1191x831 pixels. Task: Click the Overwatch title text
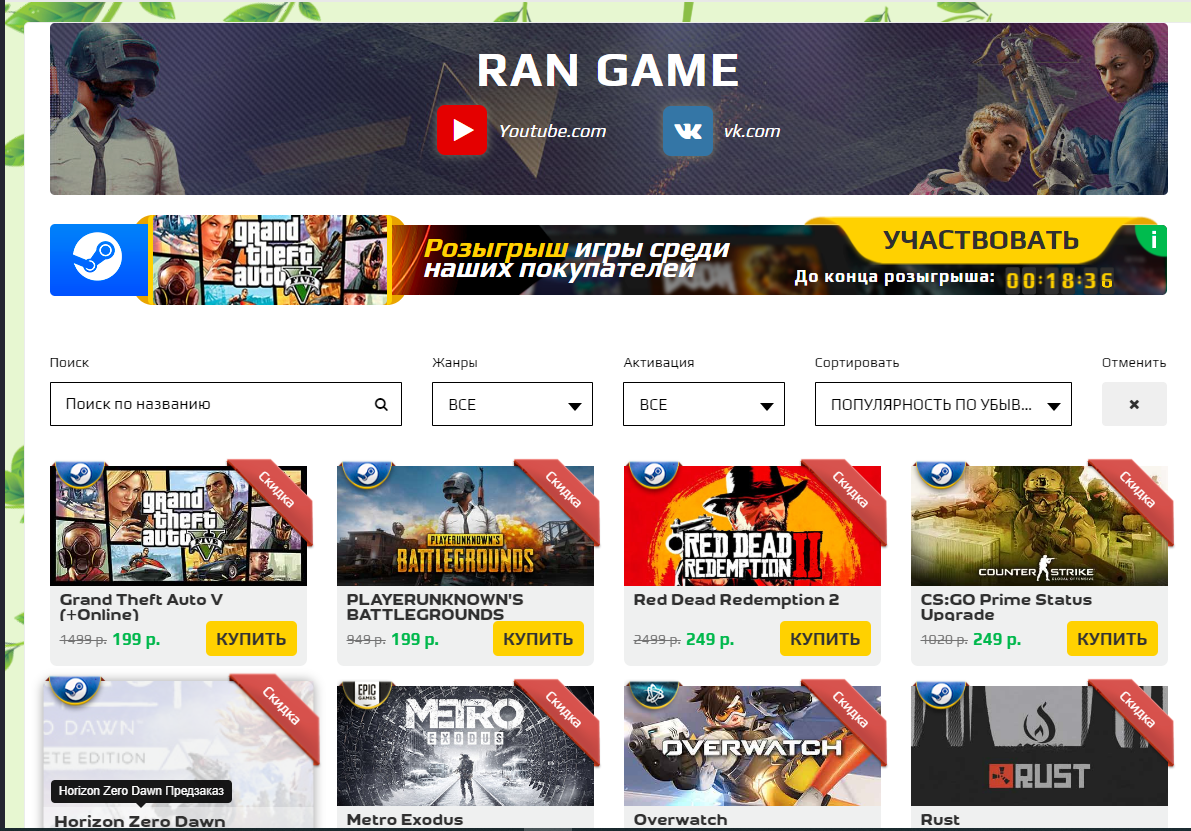(681, 820)
